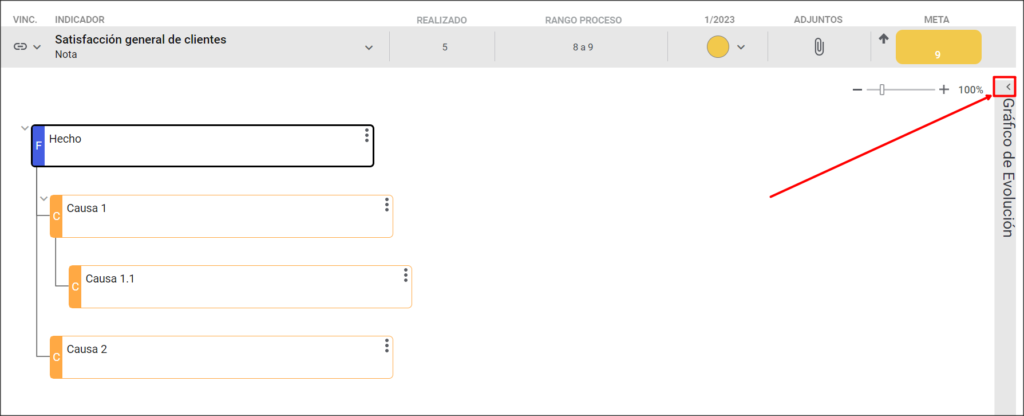Open the 1/2023 status color dropdown
The height and width of the screenshot is (416, 1024).
(x=741, y=47)
